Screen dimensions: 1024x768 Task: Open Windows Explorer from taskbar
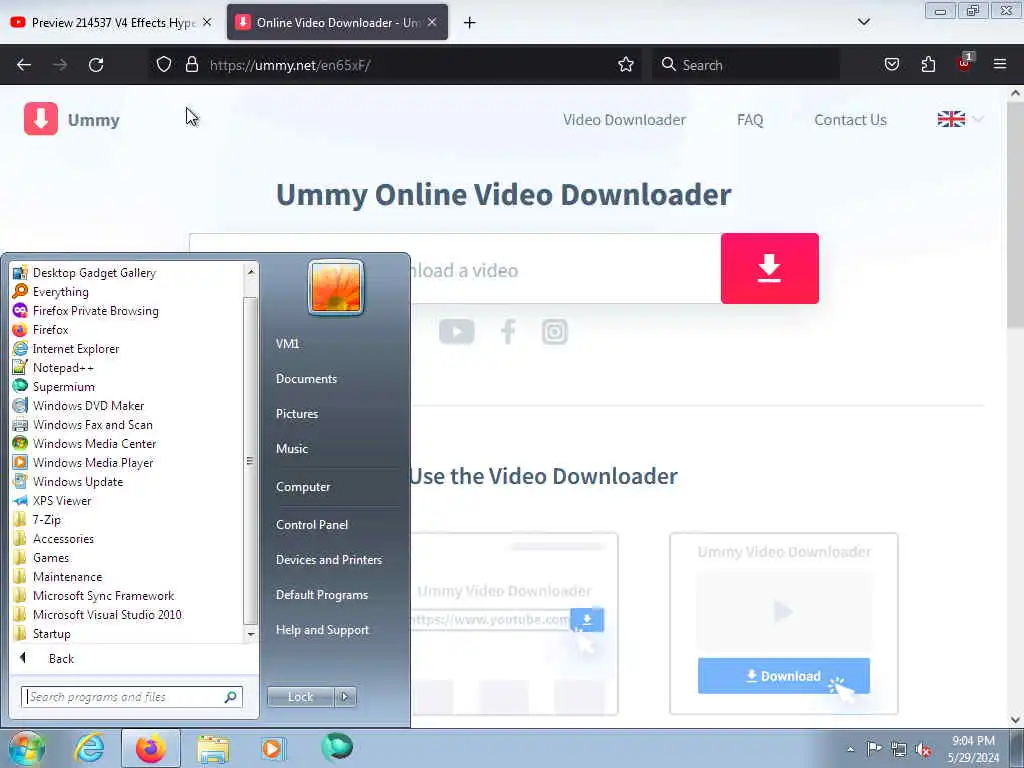213,748
